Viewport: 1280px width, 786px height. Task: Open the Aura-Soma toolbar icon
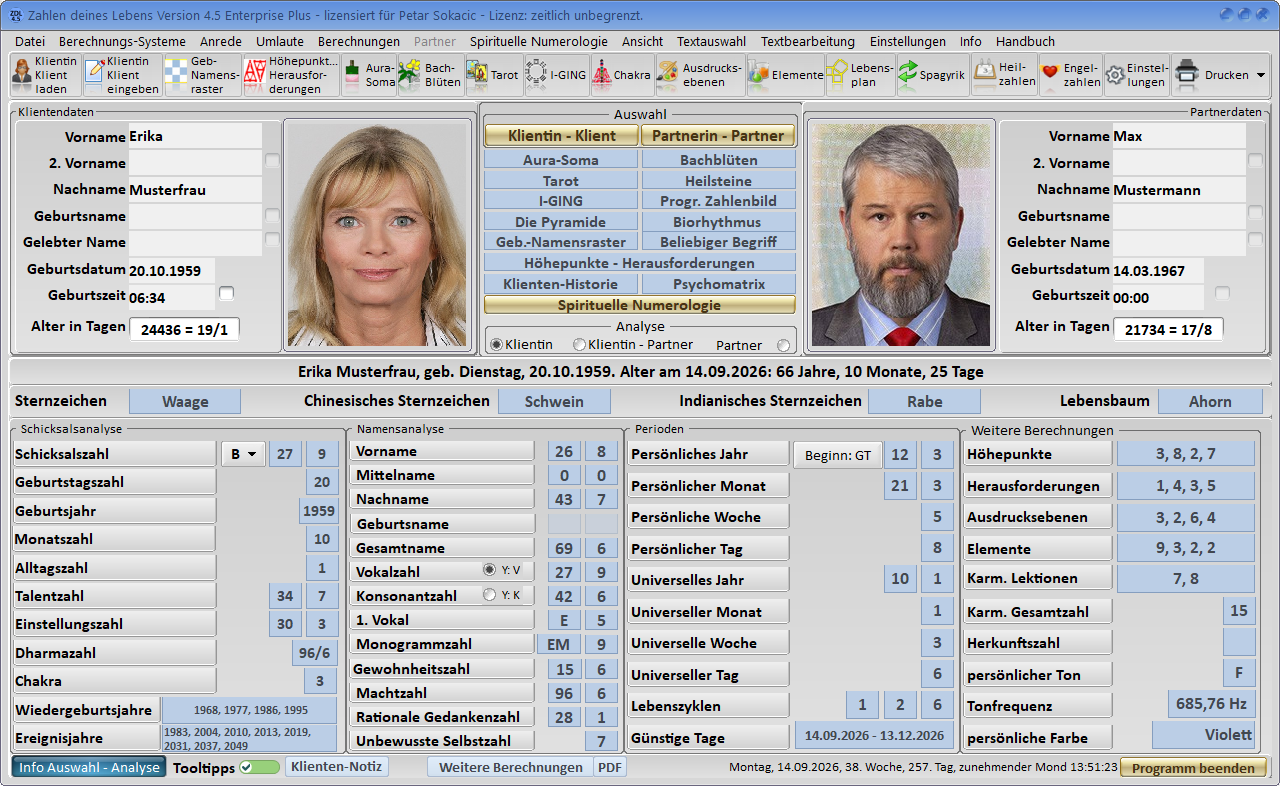(369, 75)
